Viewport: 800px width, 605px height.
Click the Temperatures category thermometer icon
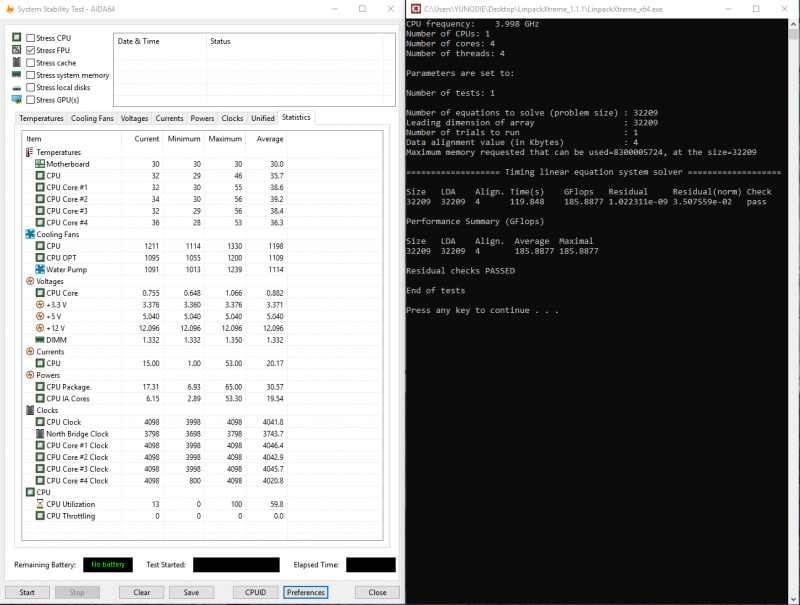click(29, 152)
